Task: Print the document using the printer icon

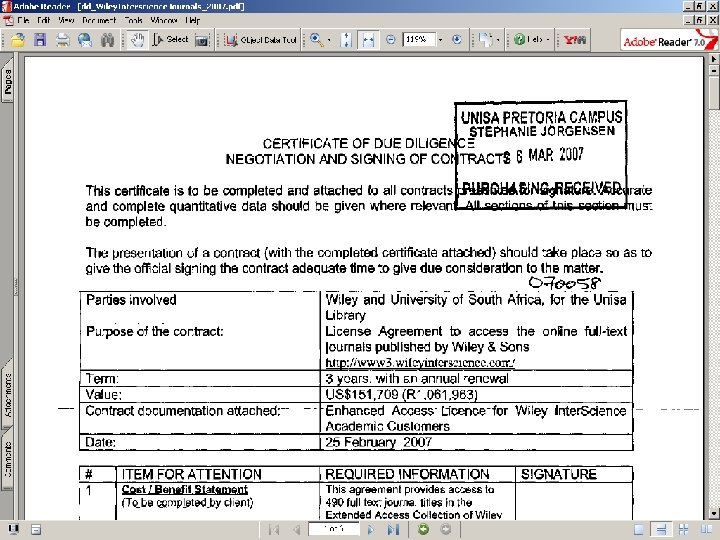Action: 62,40
